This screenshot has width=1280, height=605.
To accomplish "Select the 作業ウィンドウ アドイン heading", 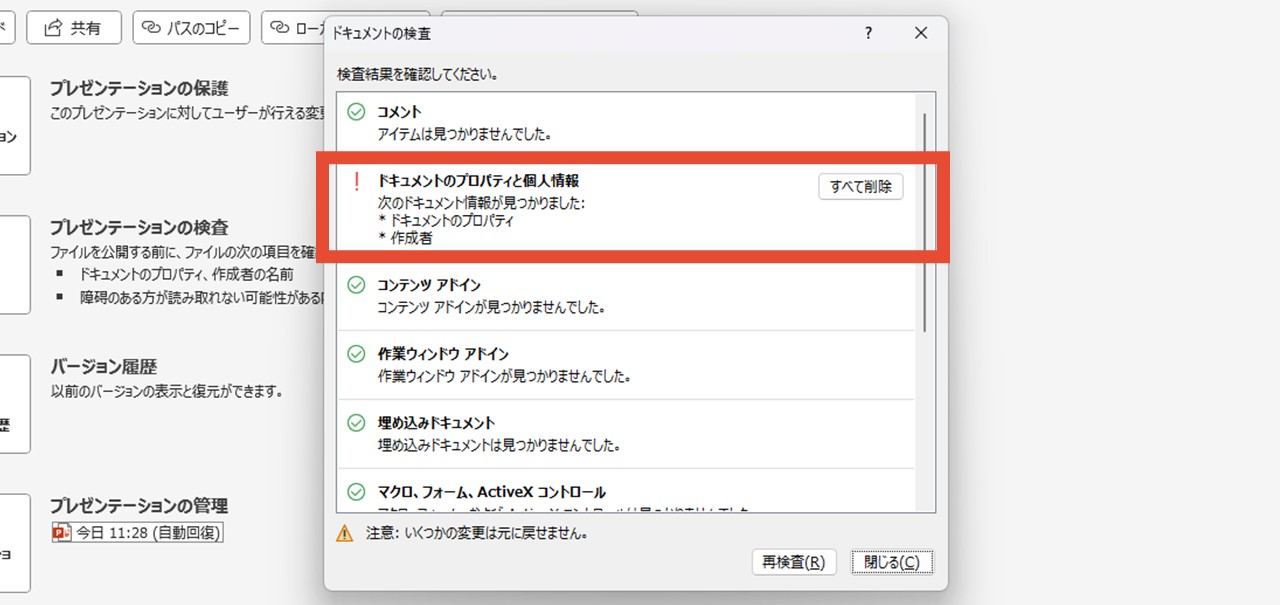I will pos(443,354).
